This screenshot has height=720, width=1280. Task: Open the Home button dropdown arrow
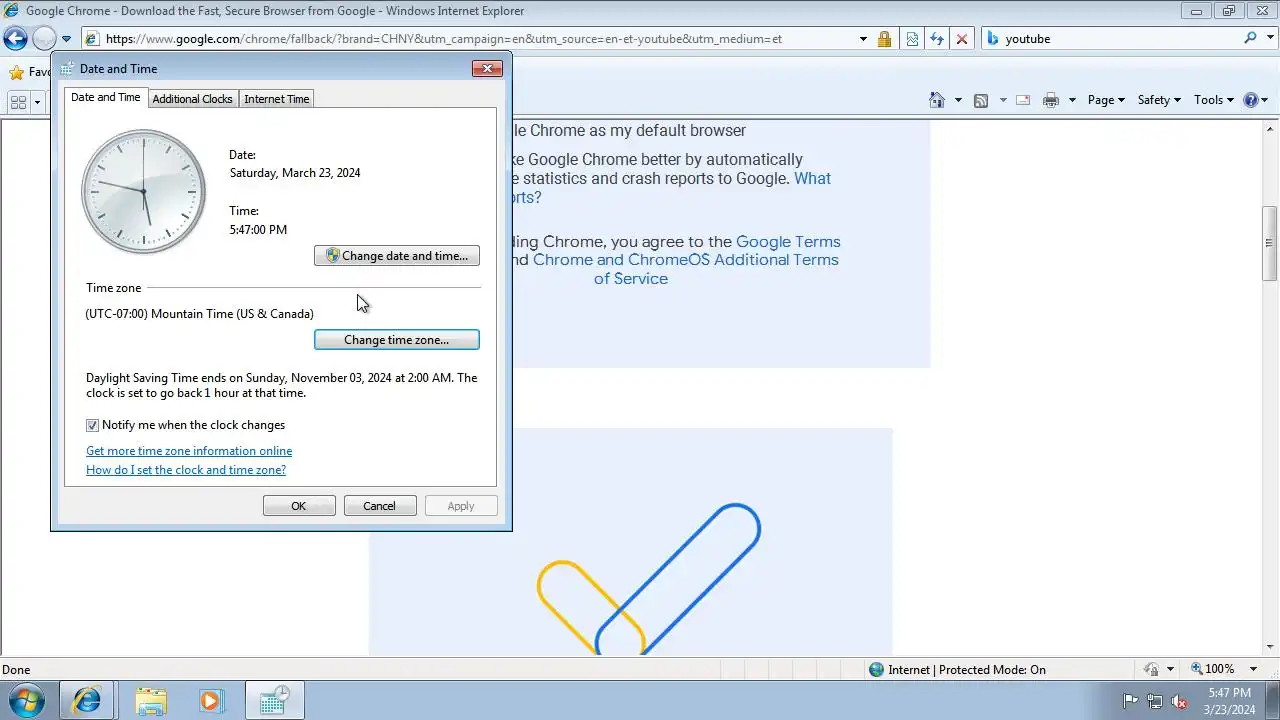tap(958, 100)
